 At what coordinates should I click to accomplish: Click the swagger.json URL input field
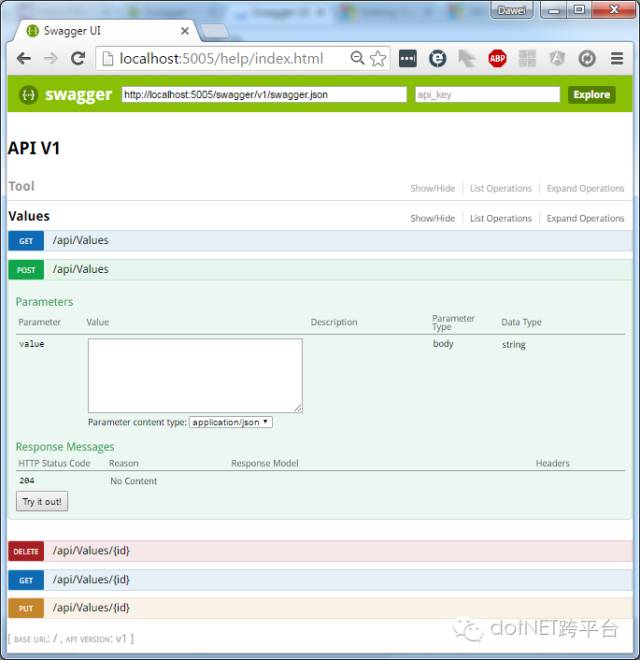[264, 95]
